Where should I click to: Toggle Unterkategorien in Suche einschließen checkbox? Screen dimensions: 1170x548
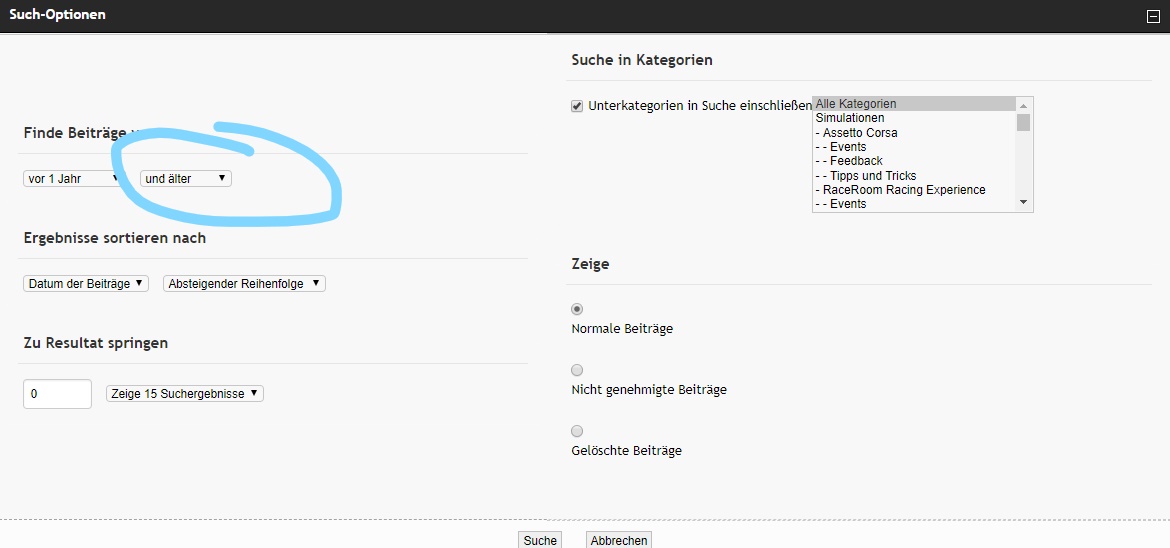pos(577,106)
